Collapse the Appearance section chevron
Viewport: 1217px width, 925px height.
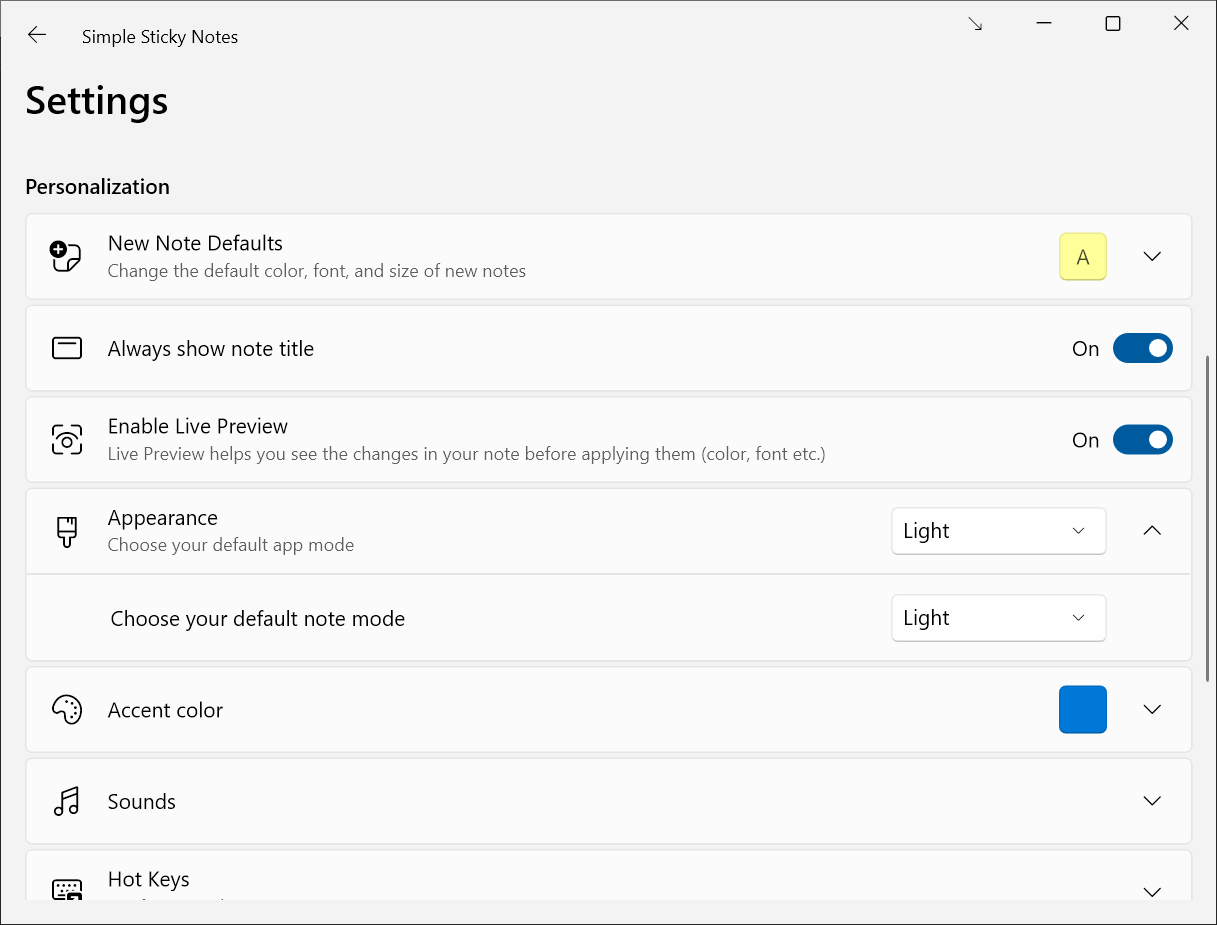pyautogui.click(x=1152, y=531)
